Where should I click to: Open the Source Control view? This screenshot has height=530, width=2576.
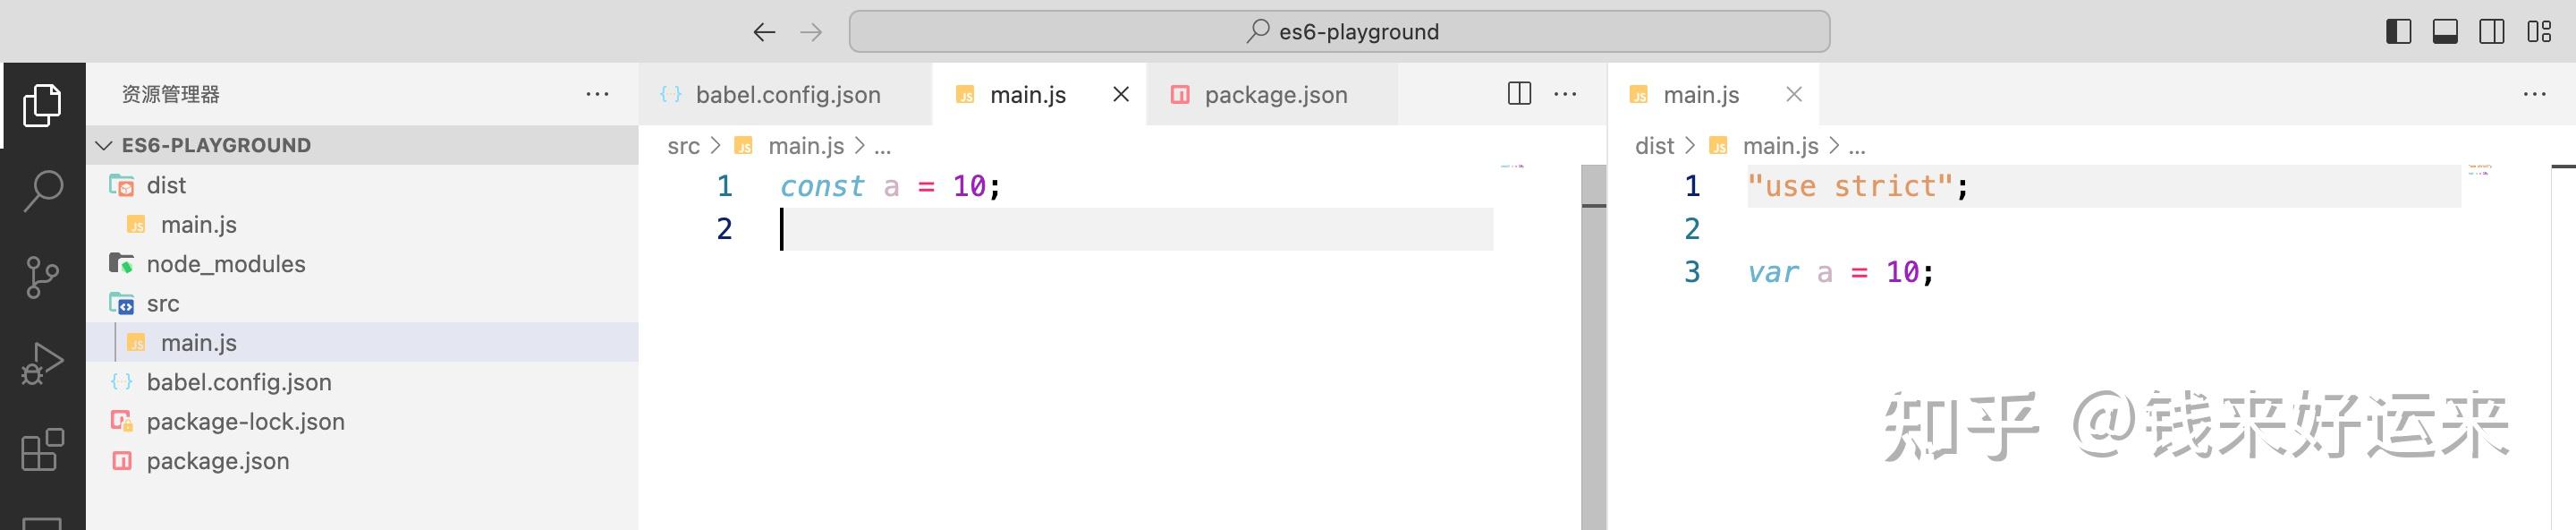coord(42,277)
